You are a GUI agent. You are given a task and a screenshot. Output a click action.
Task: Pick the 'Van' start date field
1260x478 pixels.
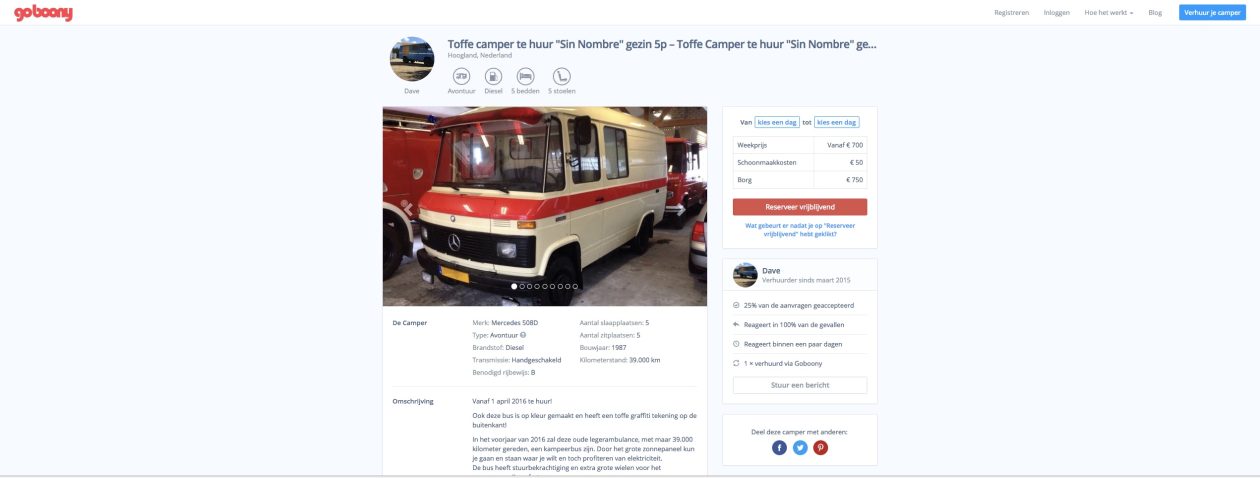coord(777,122)
